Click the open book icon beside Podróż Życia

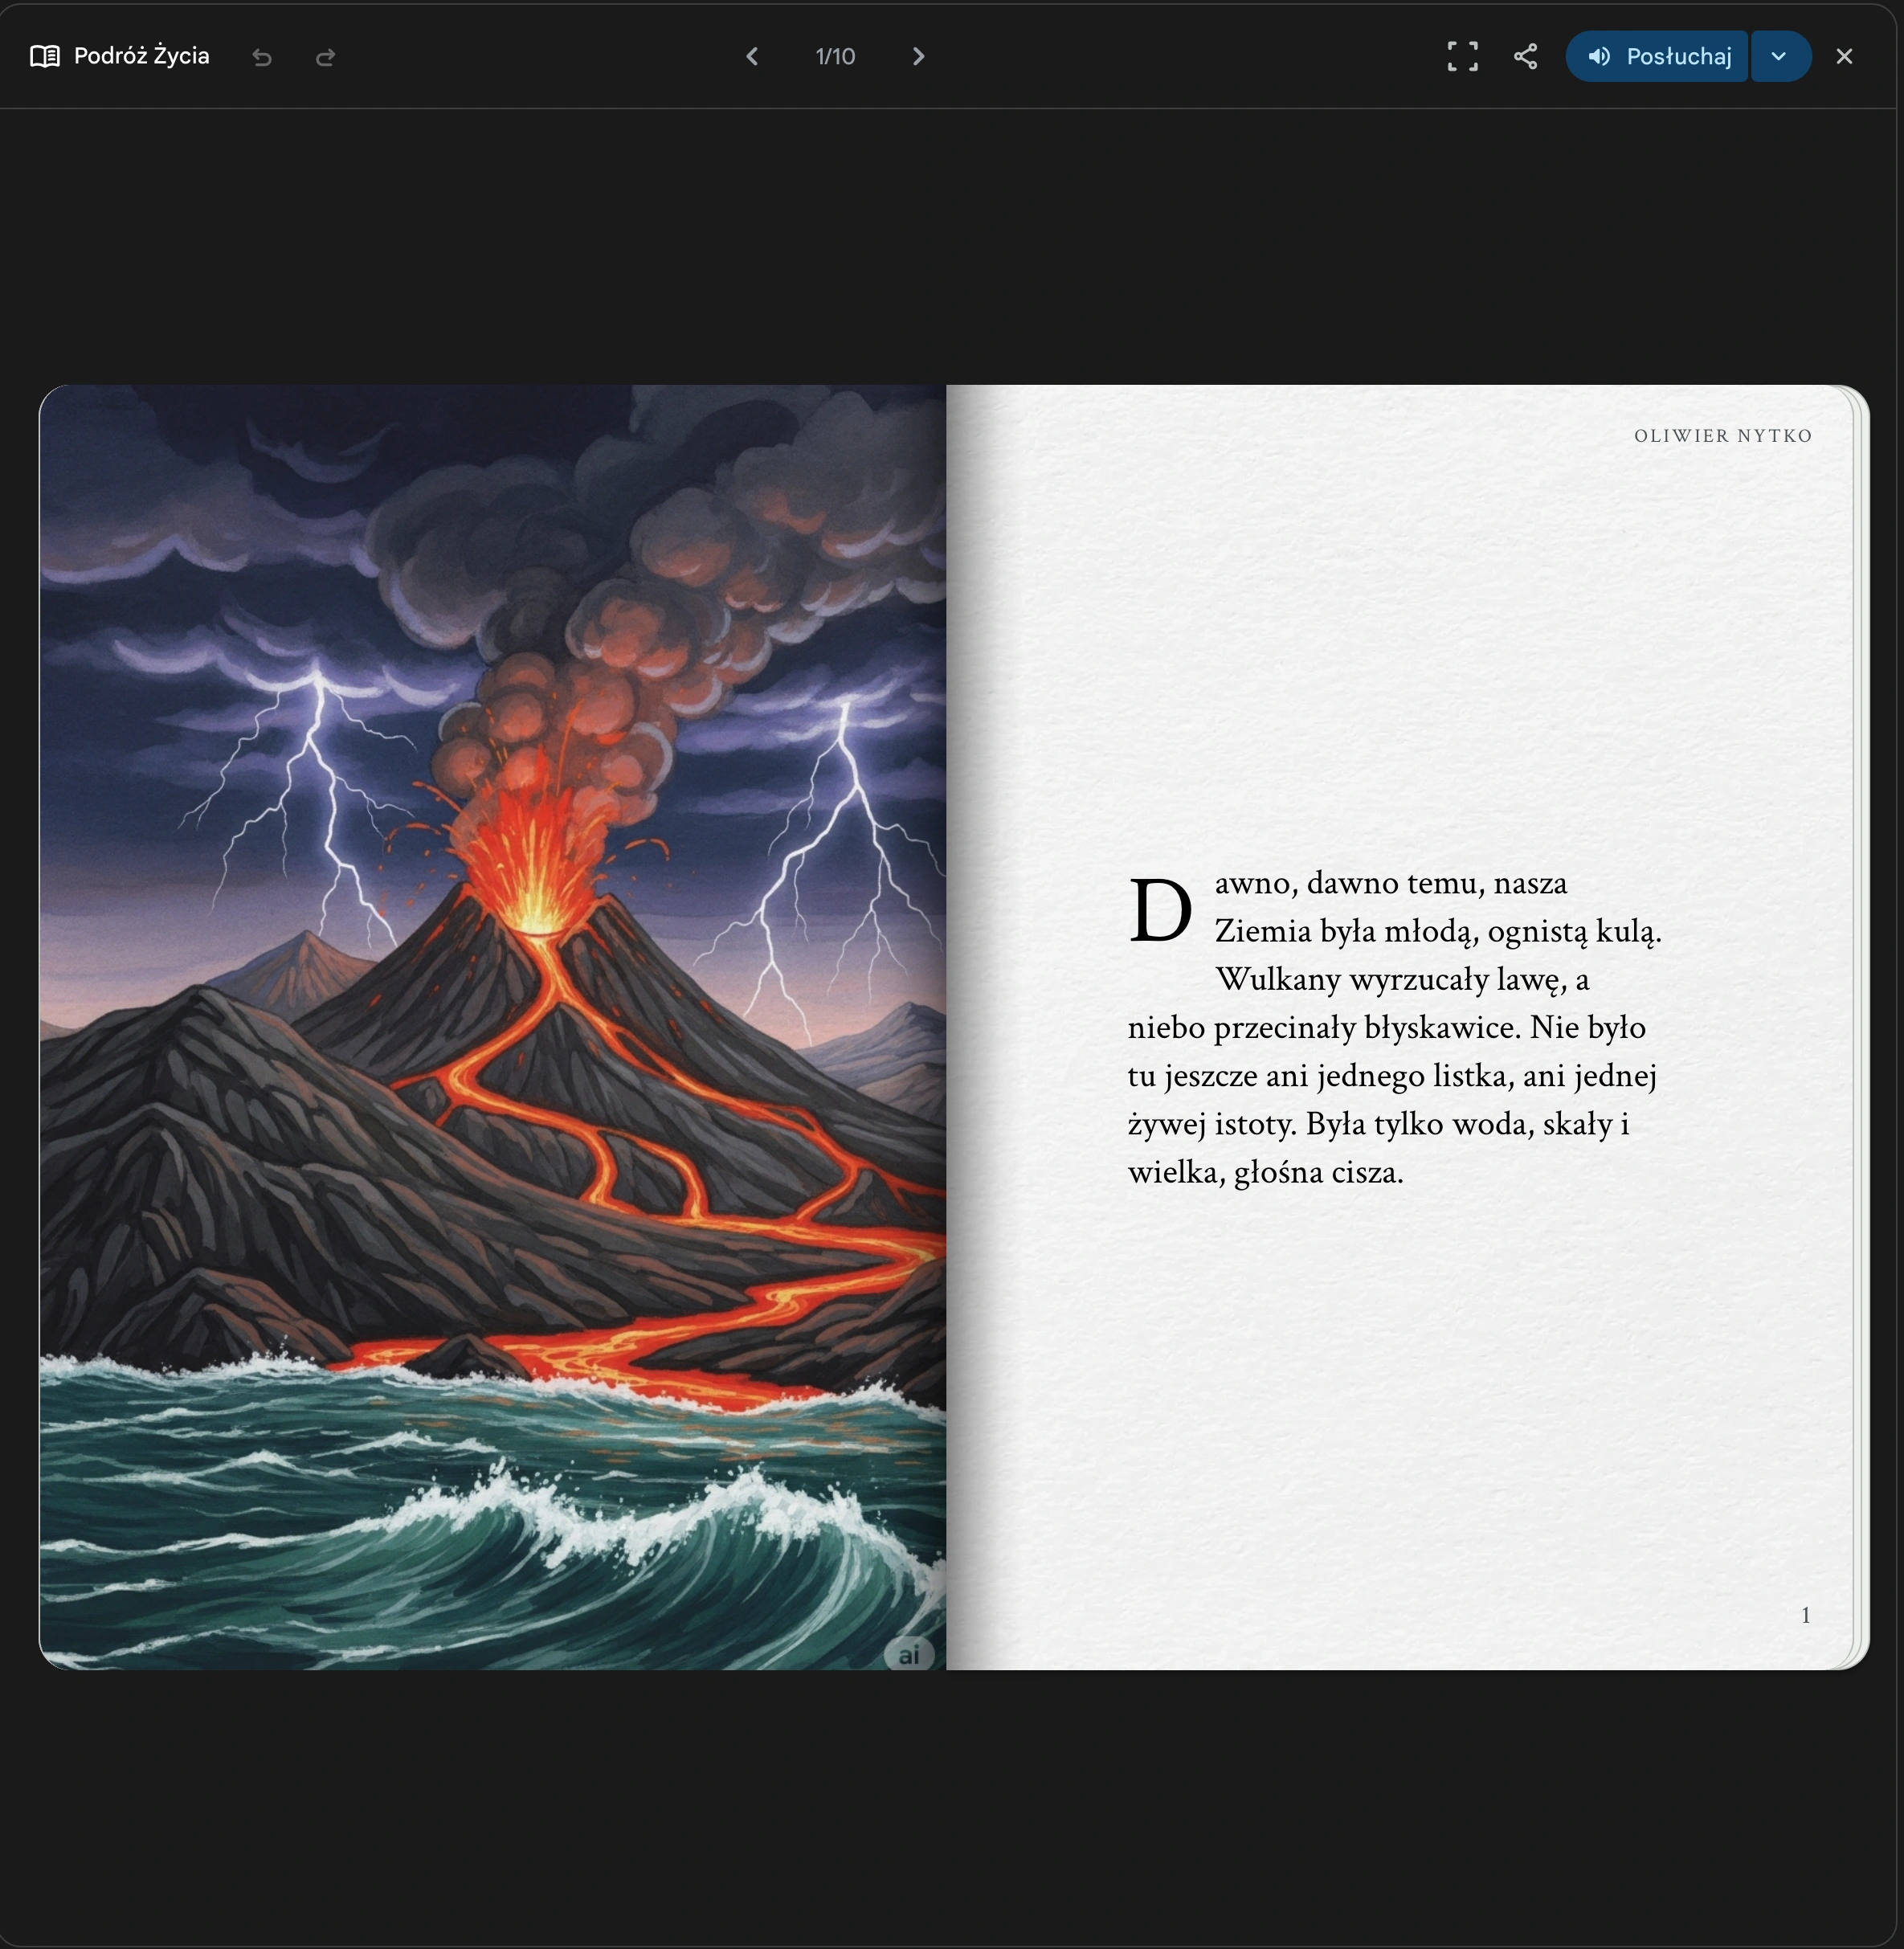click(x=45, y=56)
